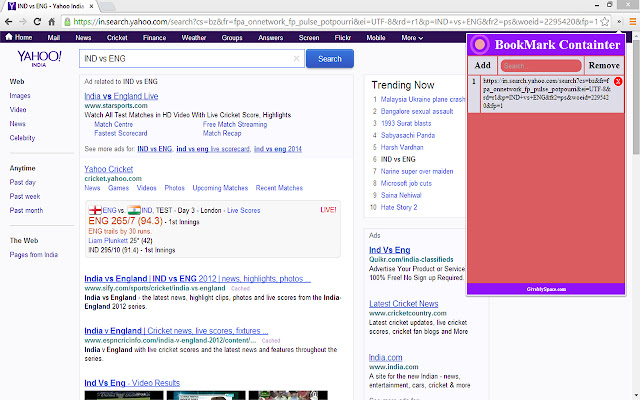Open Ind Vs Eng Video Results

click(x=132, y=383)
